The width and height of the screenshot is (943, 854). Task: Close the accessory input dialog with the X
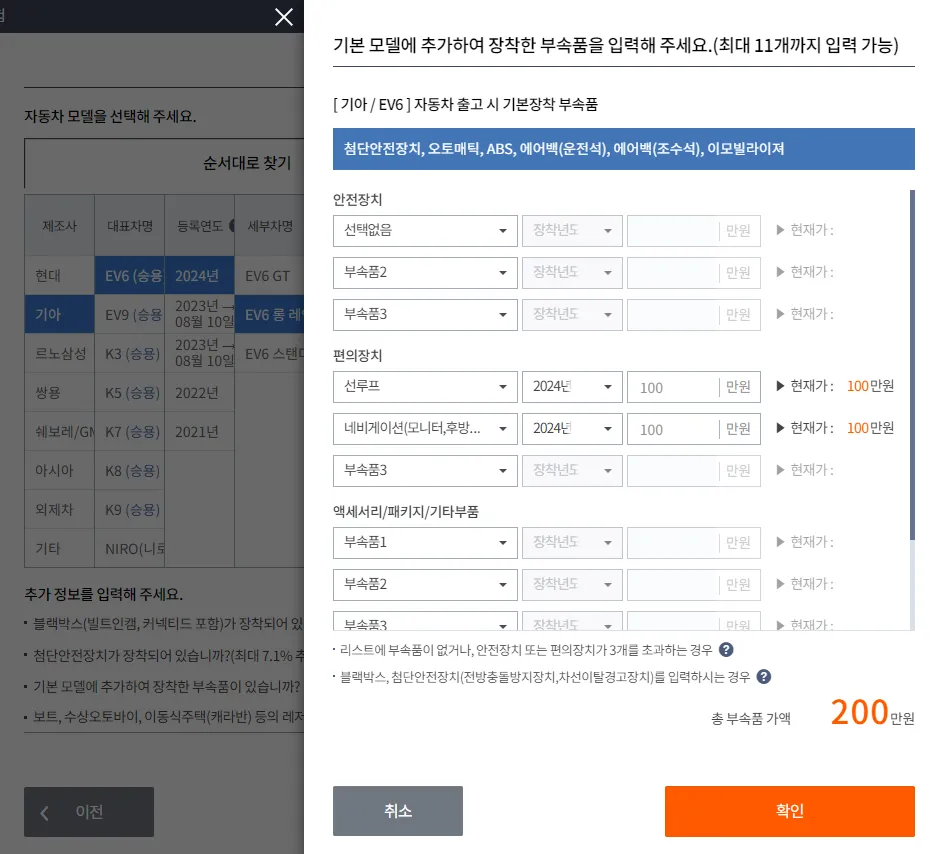click(x=283, y=17)
